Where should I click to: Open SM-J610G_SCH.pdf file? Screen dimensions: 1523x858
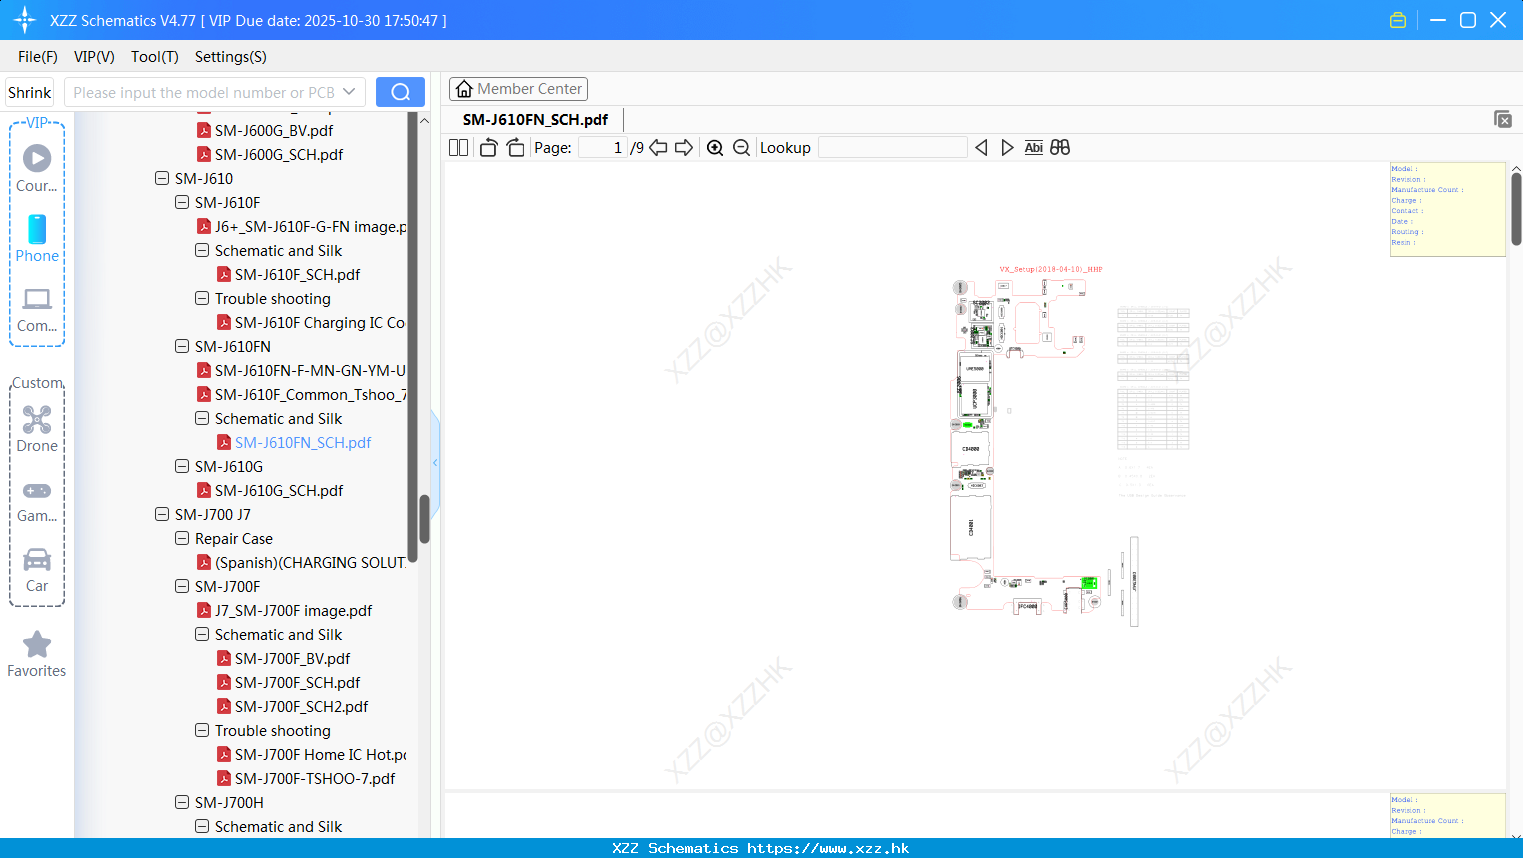[279, 490]
